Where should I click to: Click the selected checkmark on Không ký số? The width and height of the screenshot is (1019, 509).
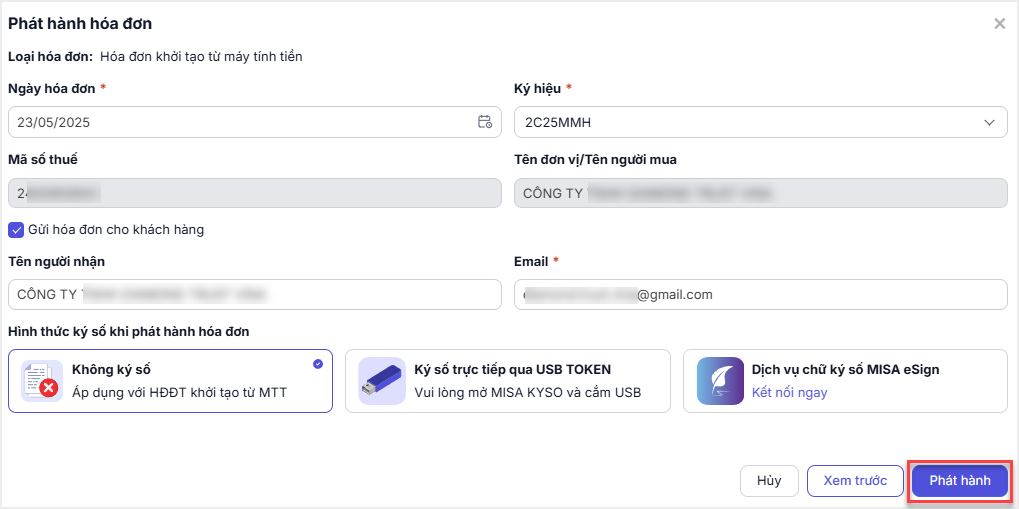[318, 364]
